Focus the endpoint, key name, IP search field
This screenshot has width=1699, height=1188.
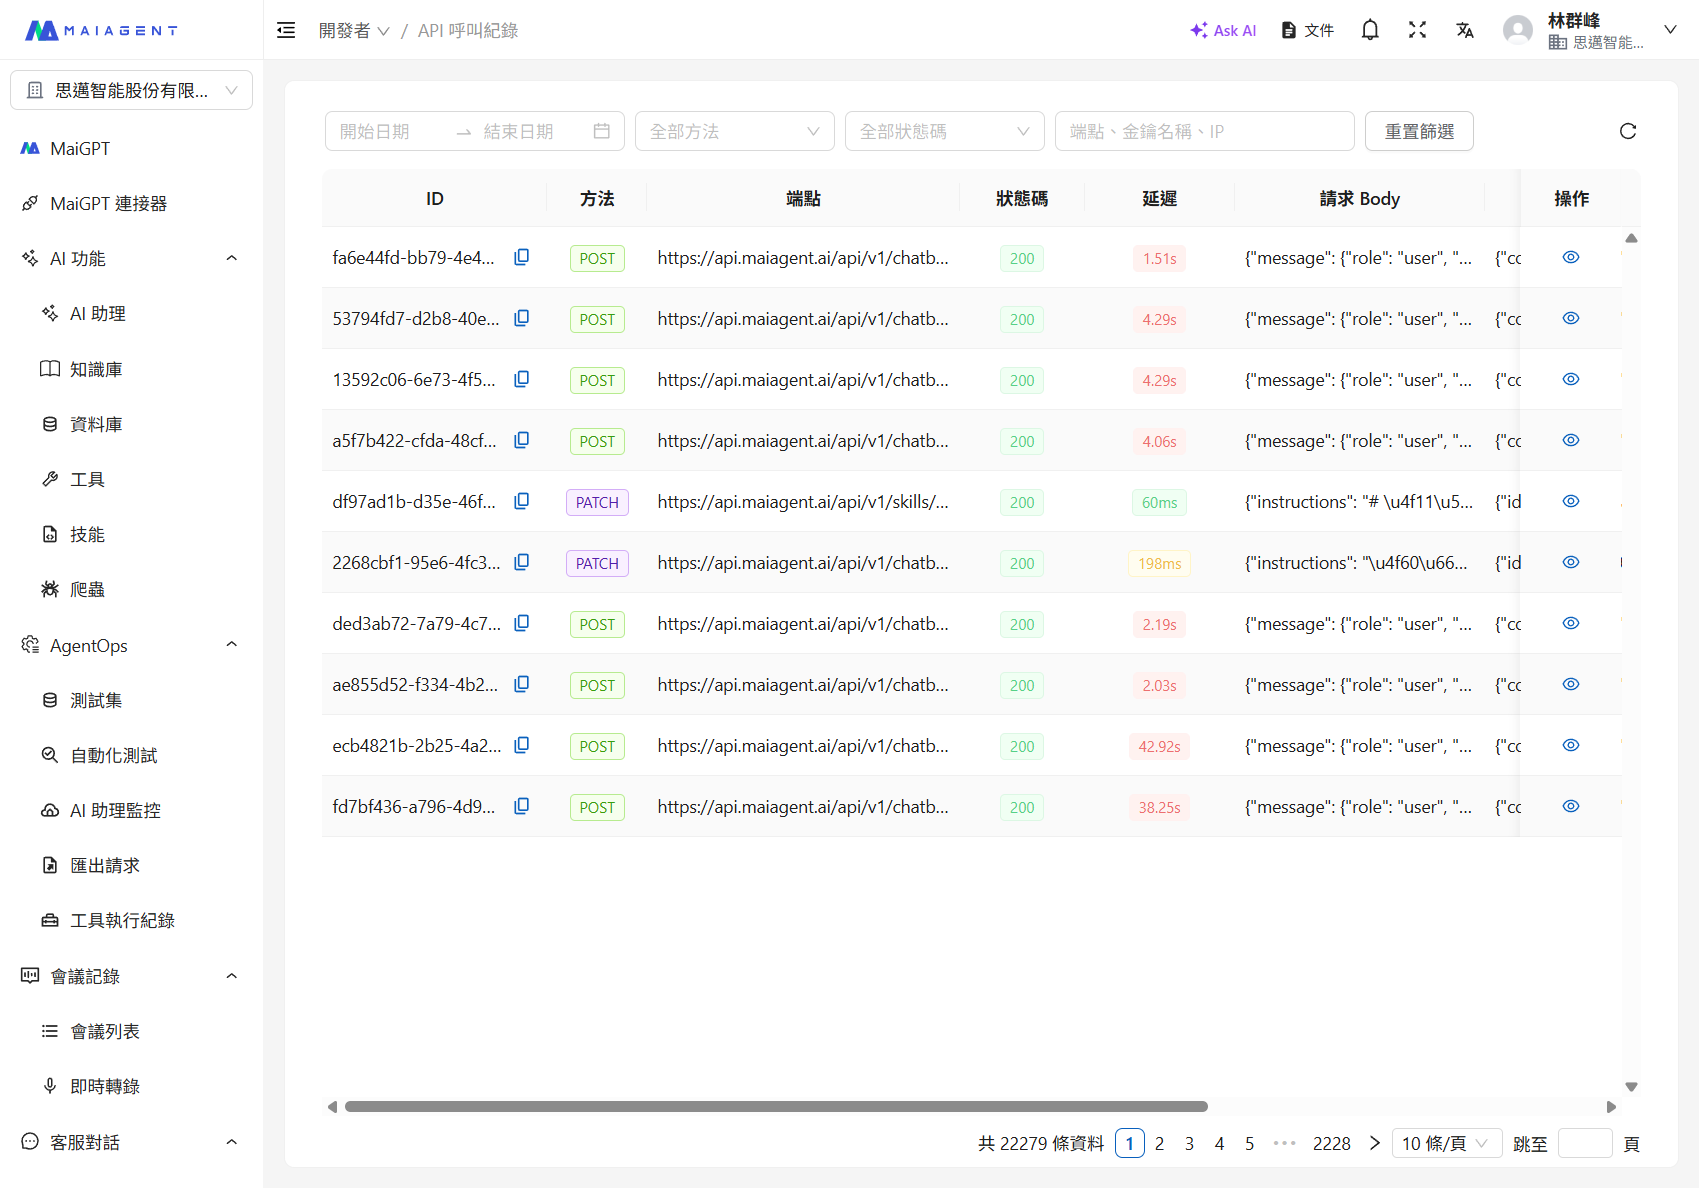pyautogui.click(x=1203, y=131)
